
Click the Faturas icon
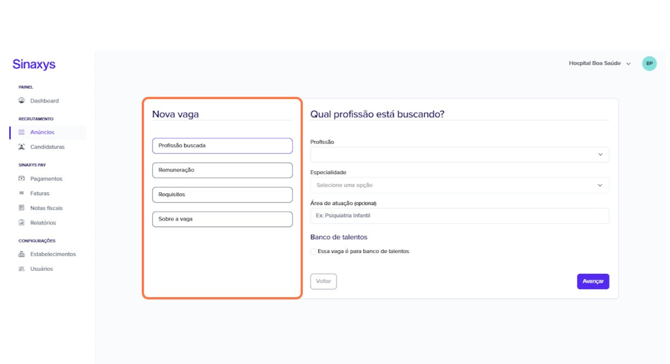[x=21, y=193]
